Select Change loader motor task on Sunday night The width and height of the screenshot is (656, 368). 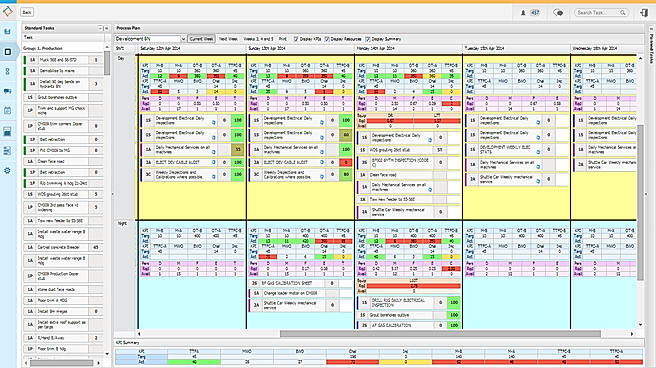click(x=300, y=294)
